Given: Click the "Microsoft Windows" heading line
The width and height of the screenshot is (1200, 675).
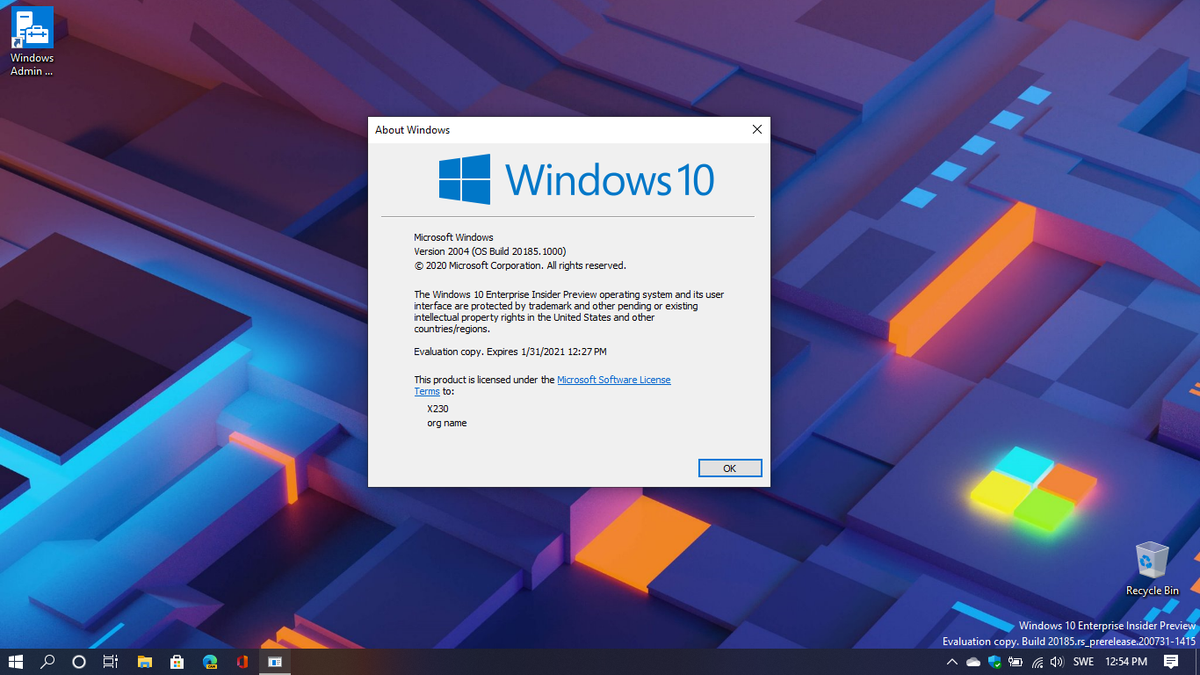Looking at the screenshot, I should (x=454, y=237).
